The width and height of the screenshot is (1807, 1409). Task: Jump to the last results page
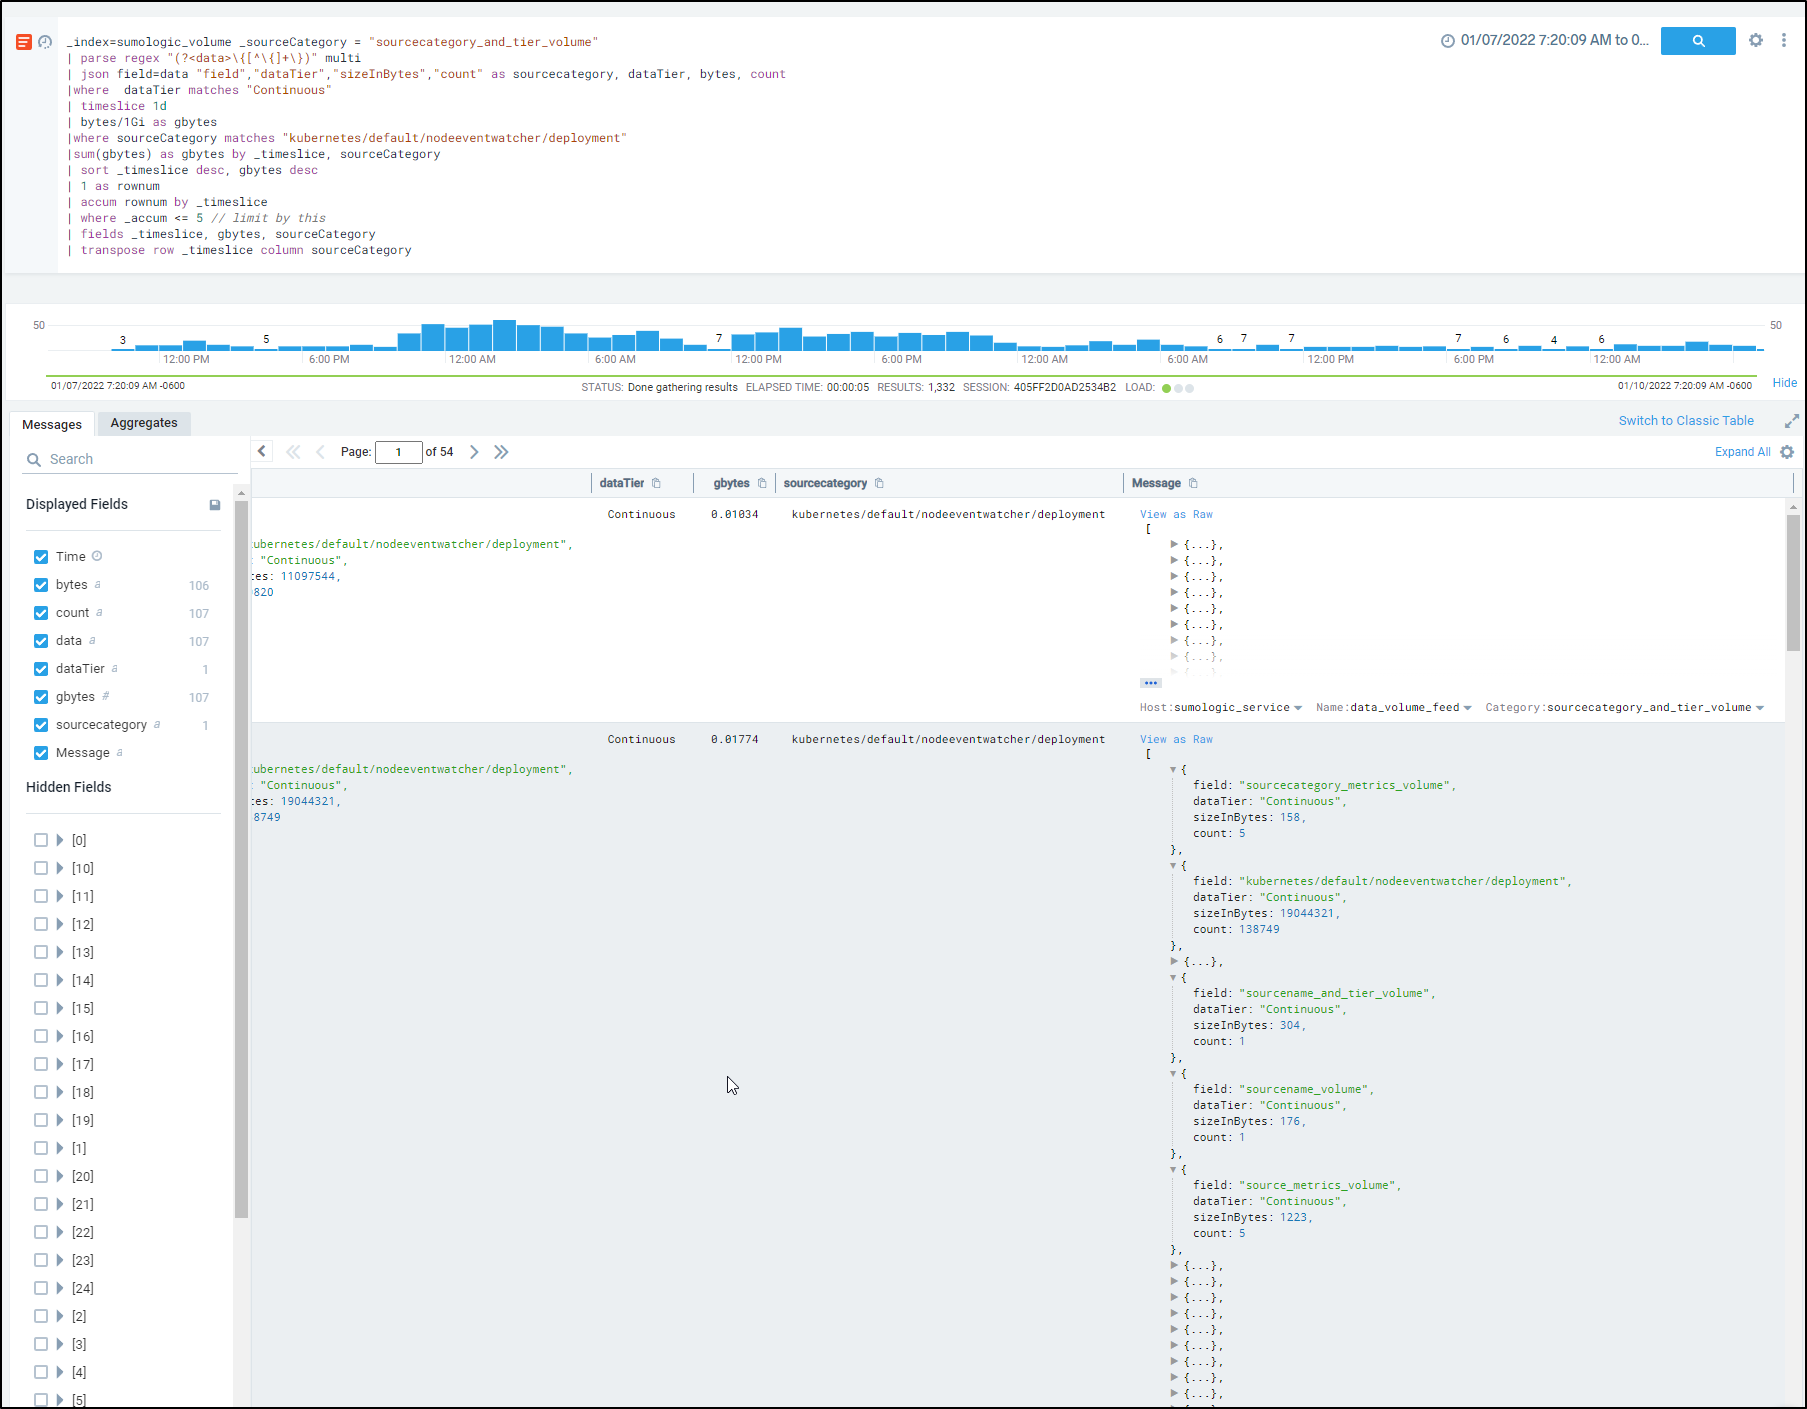coord(501,452)
